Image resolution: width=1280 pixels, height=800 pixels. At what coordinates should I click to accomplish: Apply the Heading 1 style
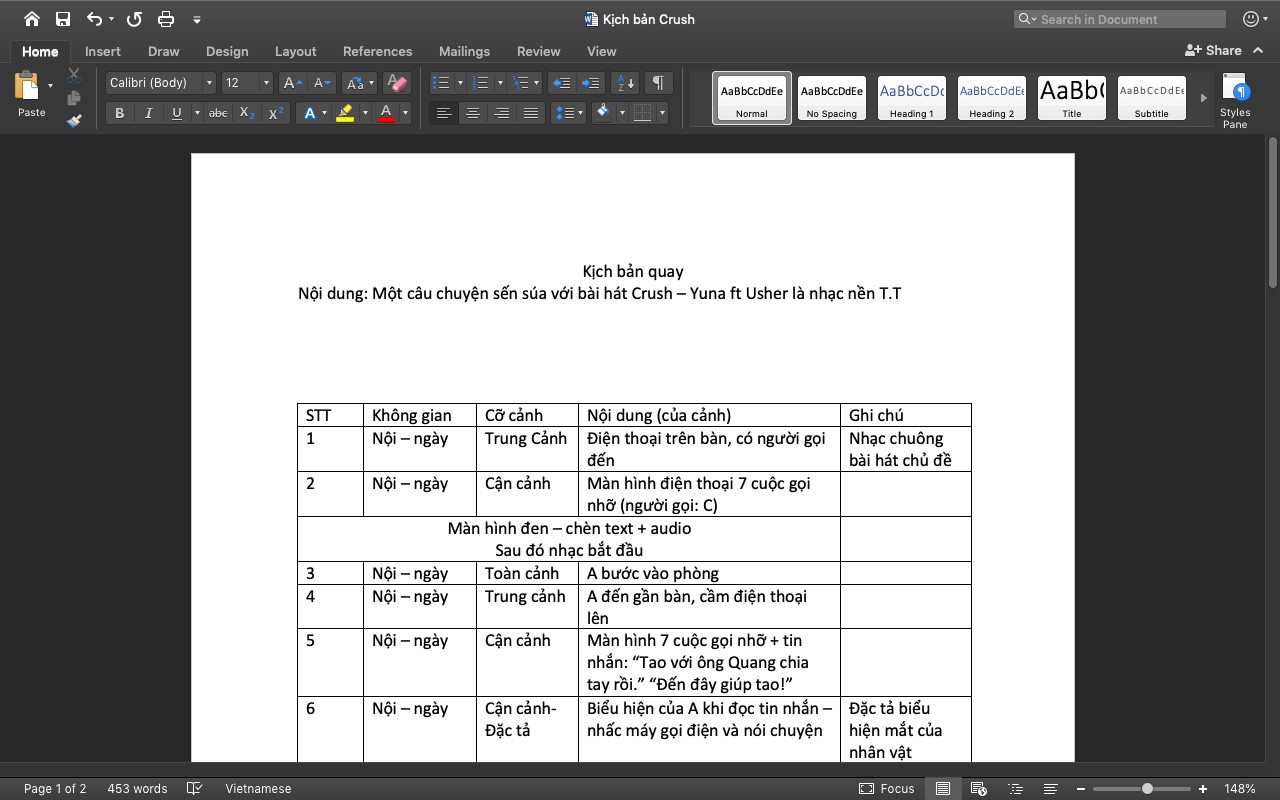click(x=912, y=98)
